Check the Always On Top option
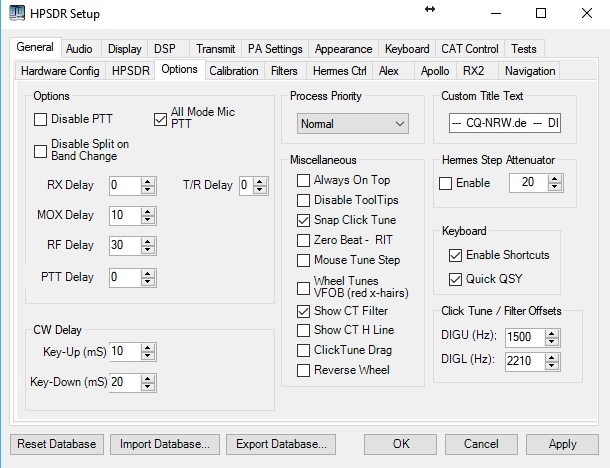The width and height of the screenshot is (610, 468). pos(303,181)
